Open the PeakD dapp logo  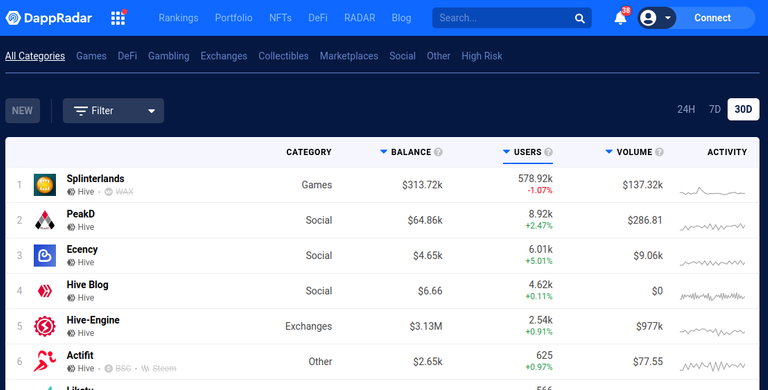[45, 220]
